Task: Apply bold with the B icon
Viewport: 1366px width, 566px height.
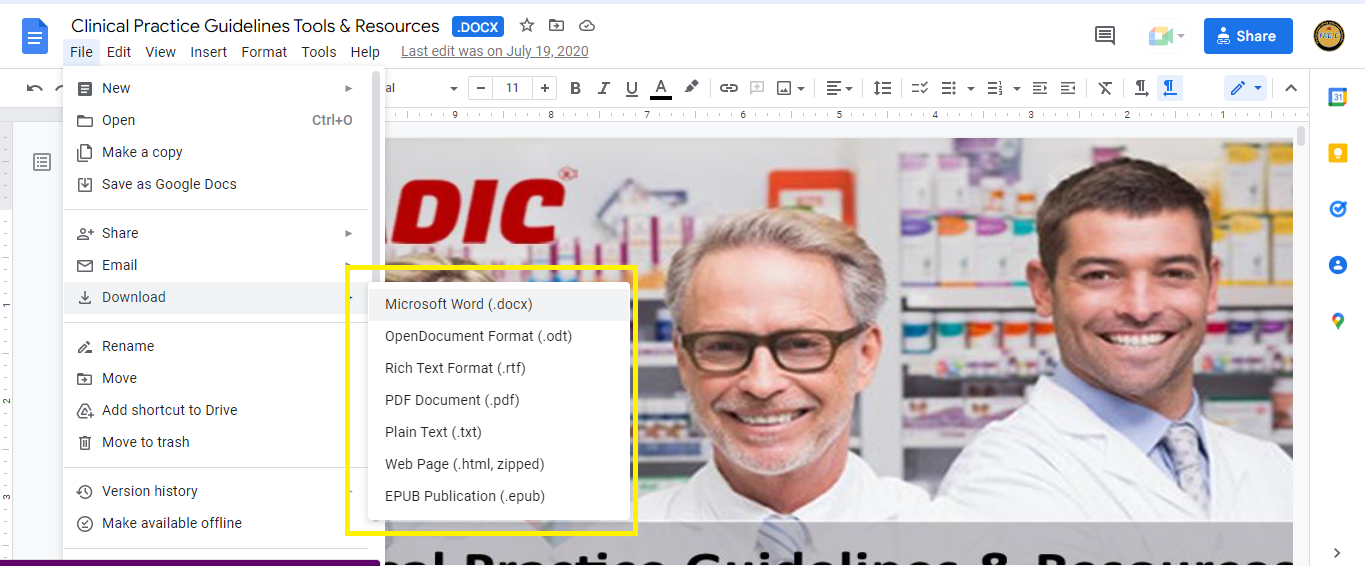Action: pyautogui.click(x=575, y=88)
